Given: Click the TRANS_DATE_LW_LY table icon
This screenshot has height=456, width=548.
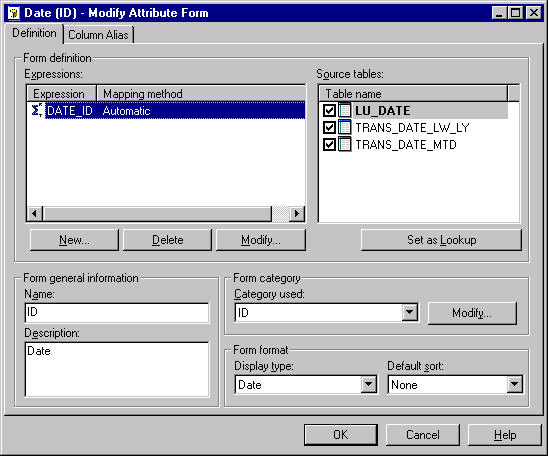Looking at the screenshot, I should pos(345,127).
